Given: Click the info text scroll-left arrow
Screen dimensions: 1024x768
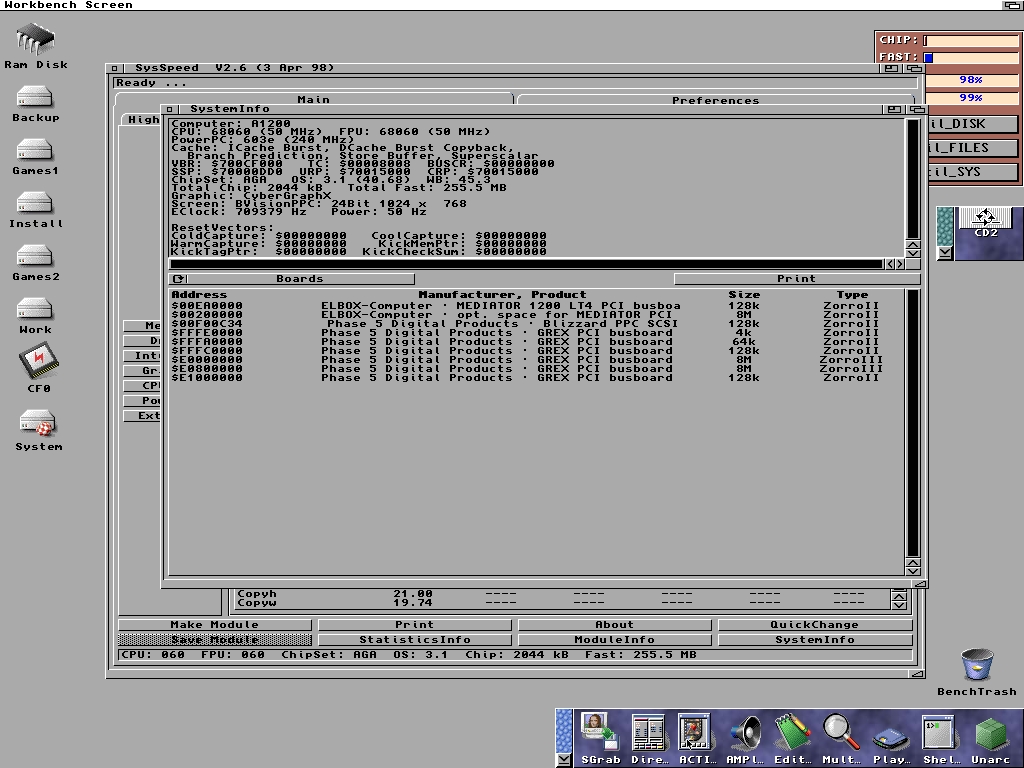Looking at the screenshot, I should point(889,264).
